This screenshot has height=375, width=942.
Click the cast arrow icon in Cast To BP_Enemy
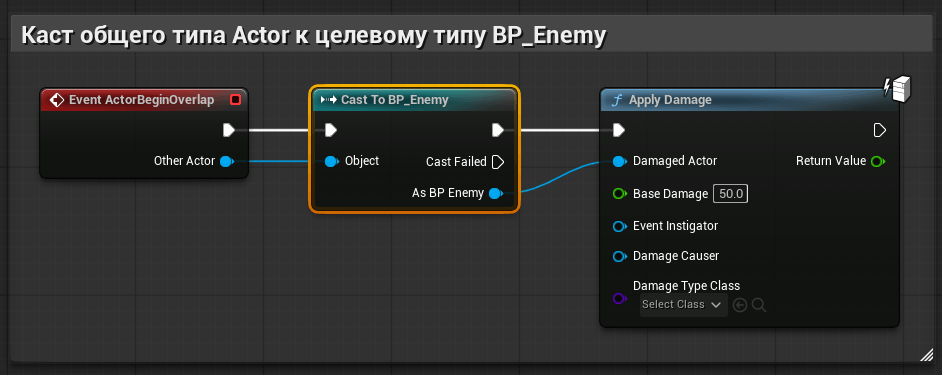(x=329, y=100)
